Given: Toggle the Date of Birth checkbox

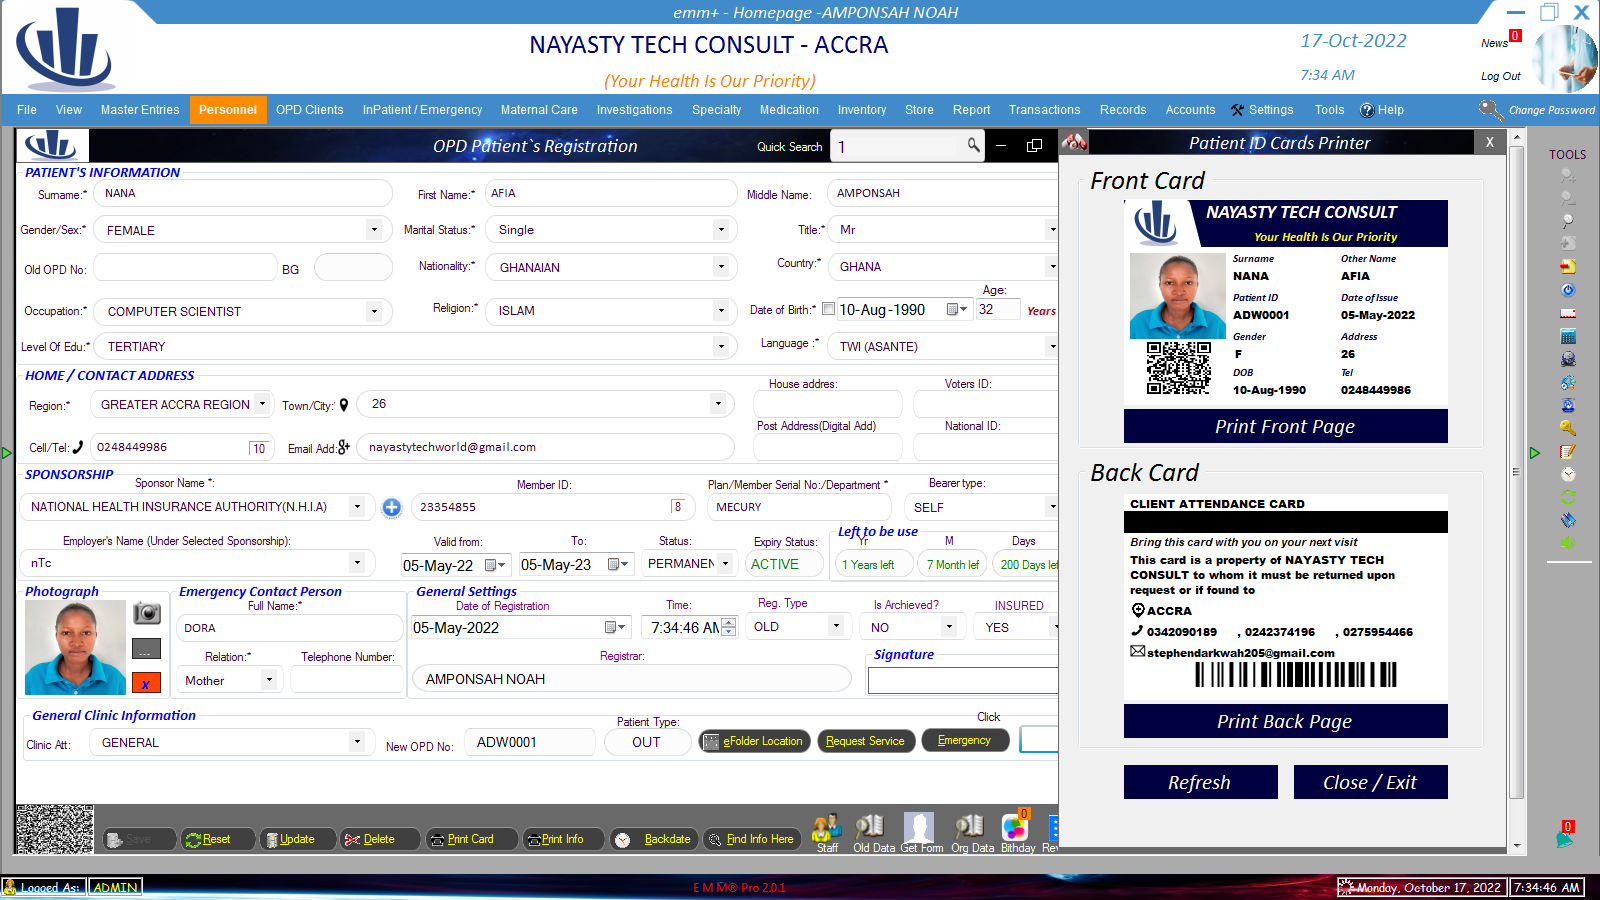Looking at the screenshot, I should tap(828, 309).
